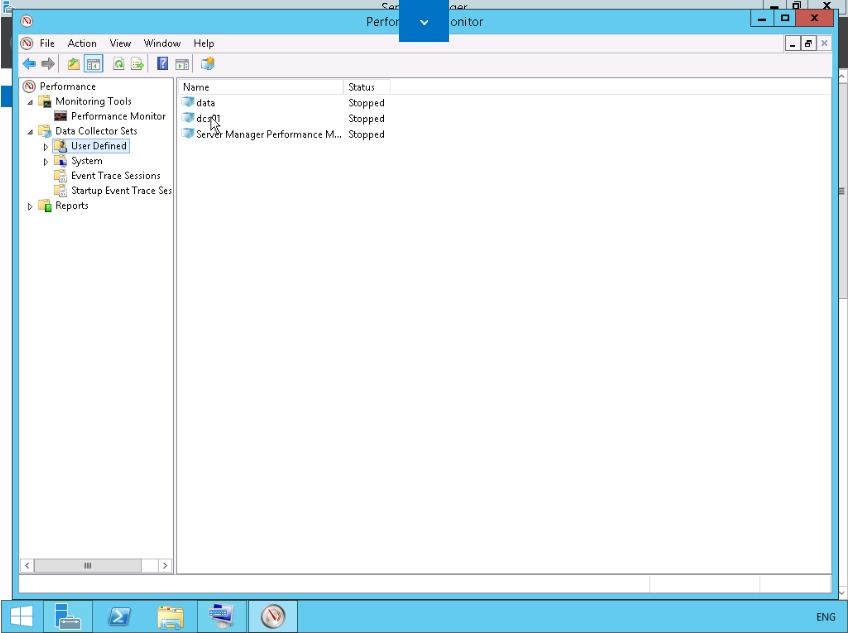
Task: Click Stopped status in the data row
Action: click(366, 103)
